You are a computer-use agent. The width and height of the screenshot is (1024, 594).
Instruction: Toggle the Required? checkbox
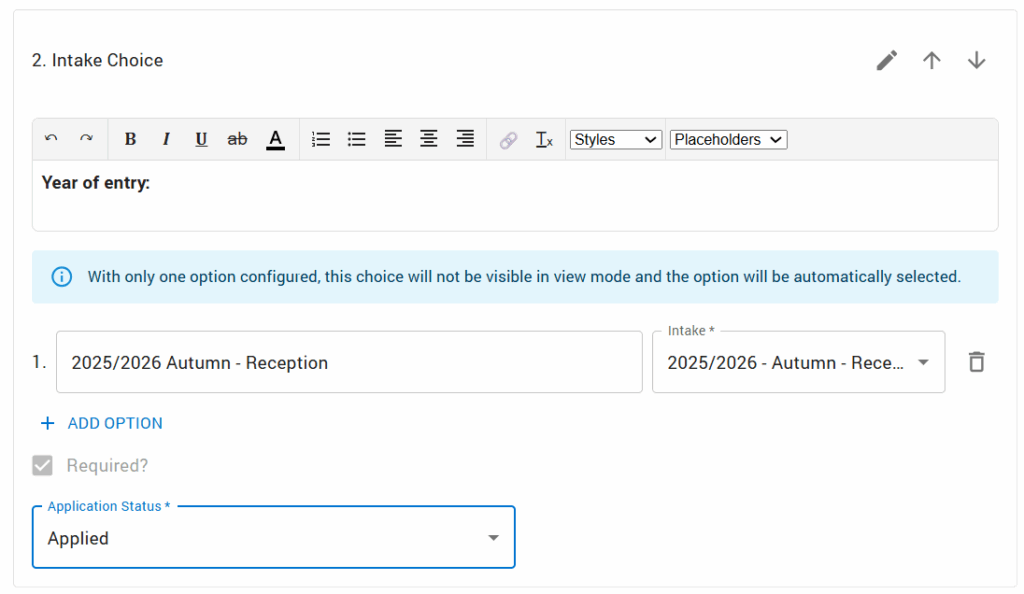tap(43, 465)
